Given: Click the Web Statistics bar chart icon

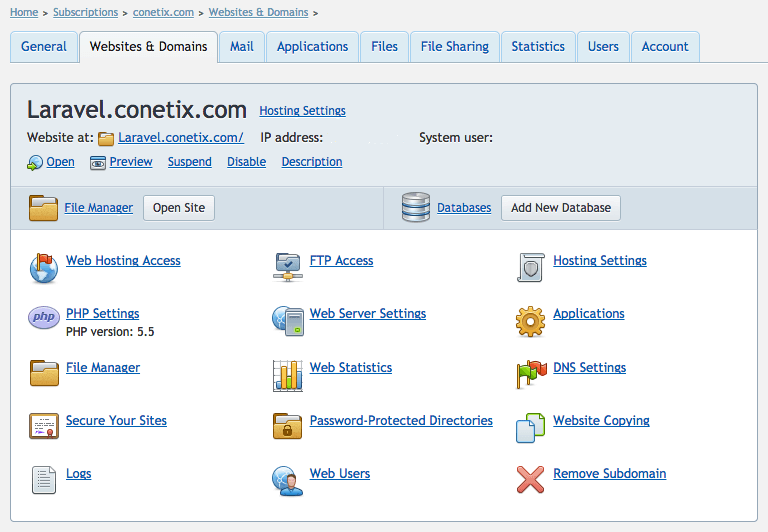Looking at the screenshot, I should pos(288,375).
